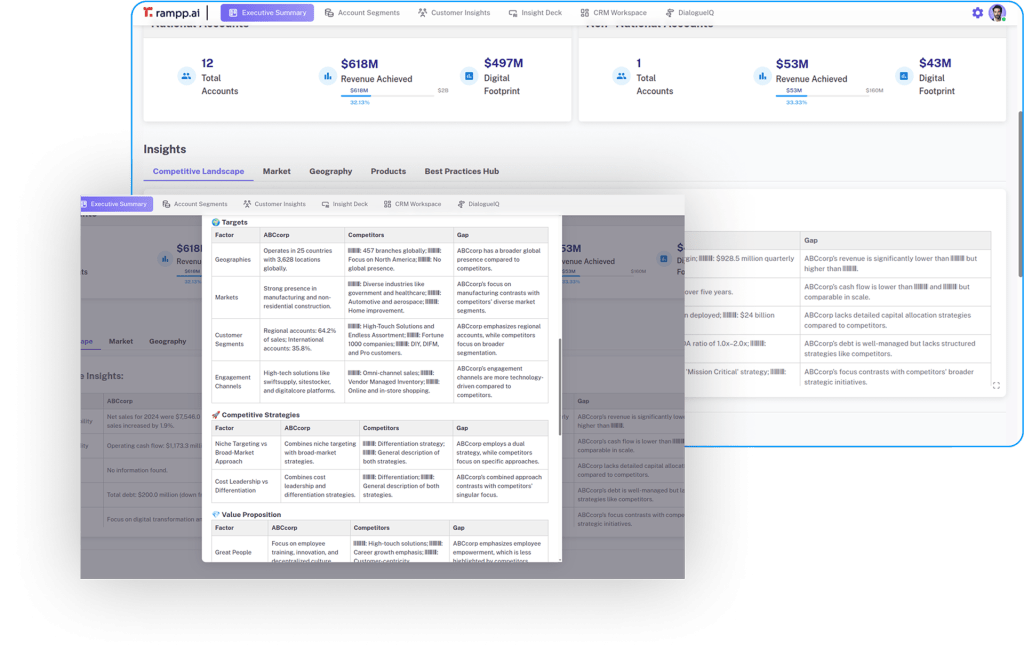Click the user profile avatar
Image resolution: width=1024 pixels, height=659 pixels.
[997, 13]
